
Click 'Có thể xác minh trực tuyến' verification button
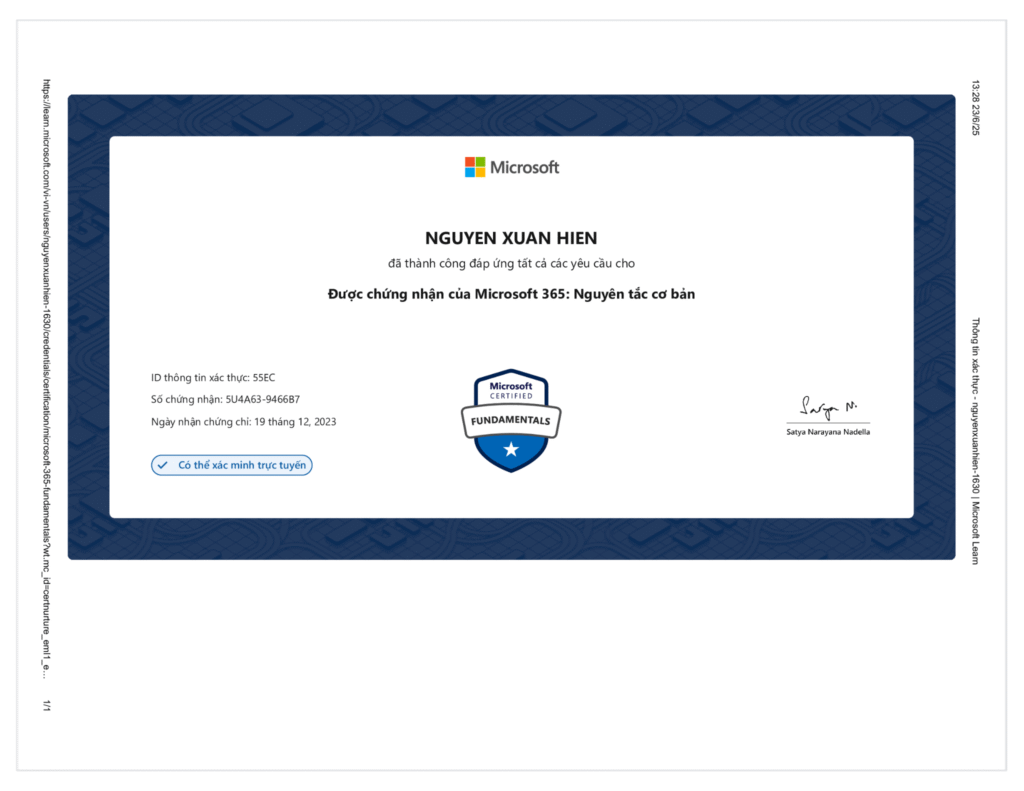pyautogui.click(x=231, y=465)
